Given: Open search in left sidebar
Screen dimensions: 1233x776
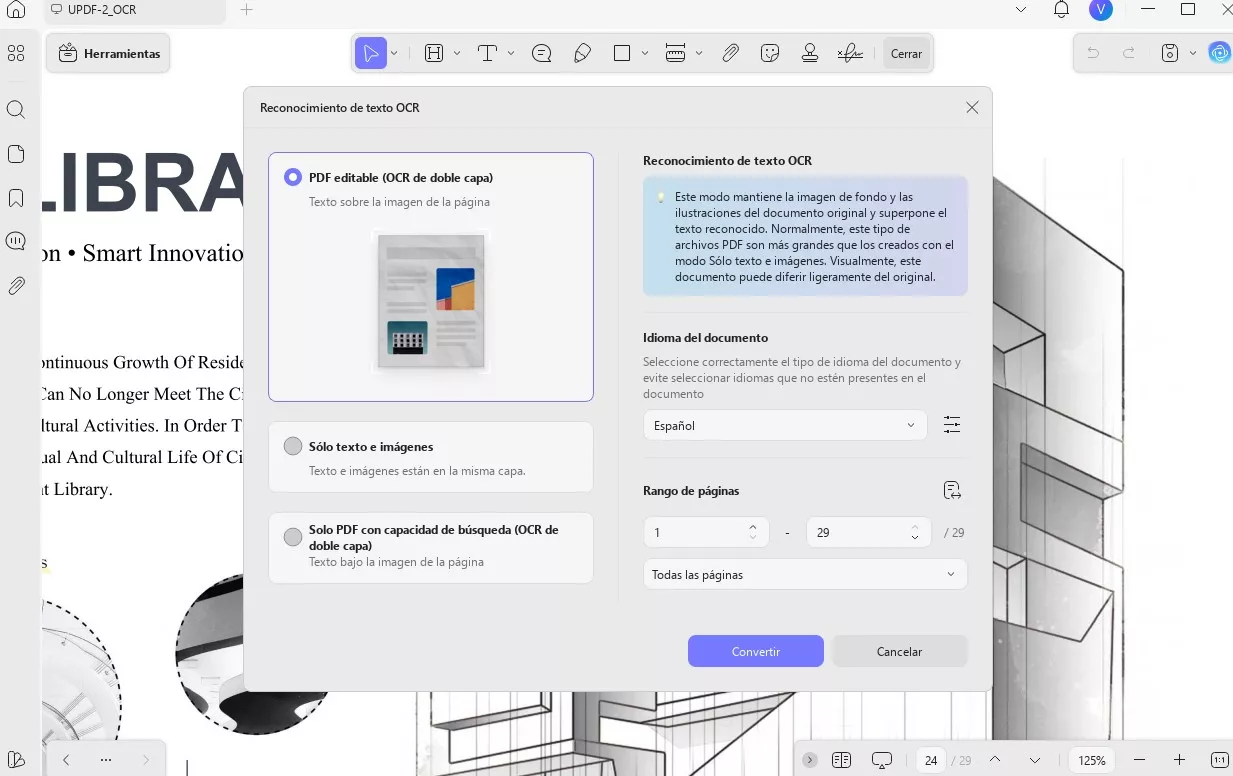Looking at the screenshot, I should click(16, 109).
